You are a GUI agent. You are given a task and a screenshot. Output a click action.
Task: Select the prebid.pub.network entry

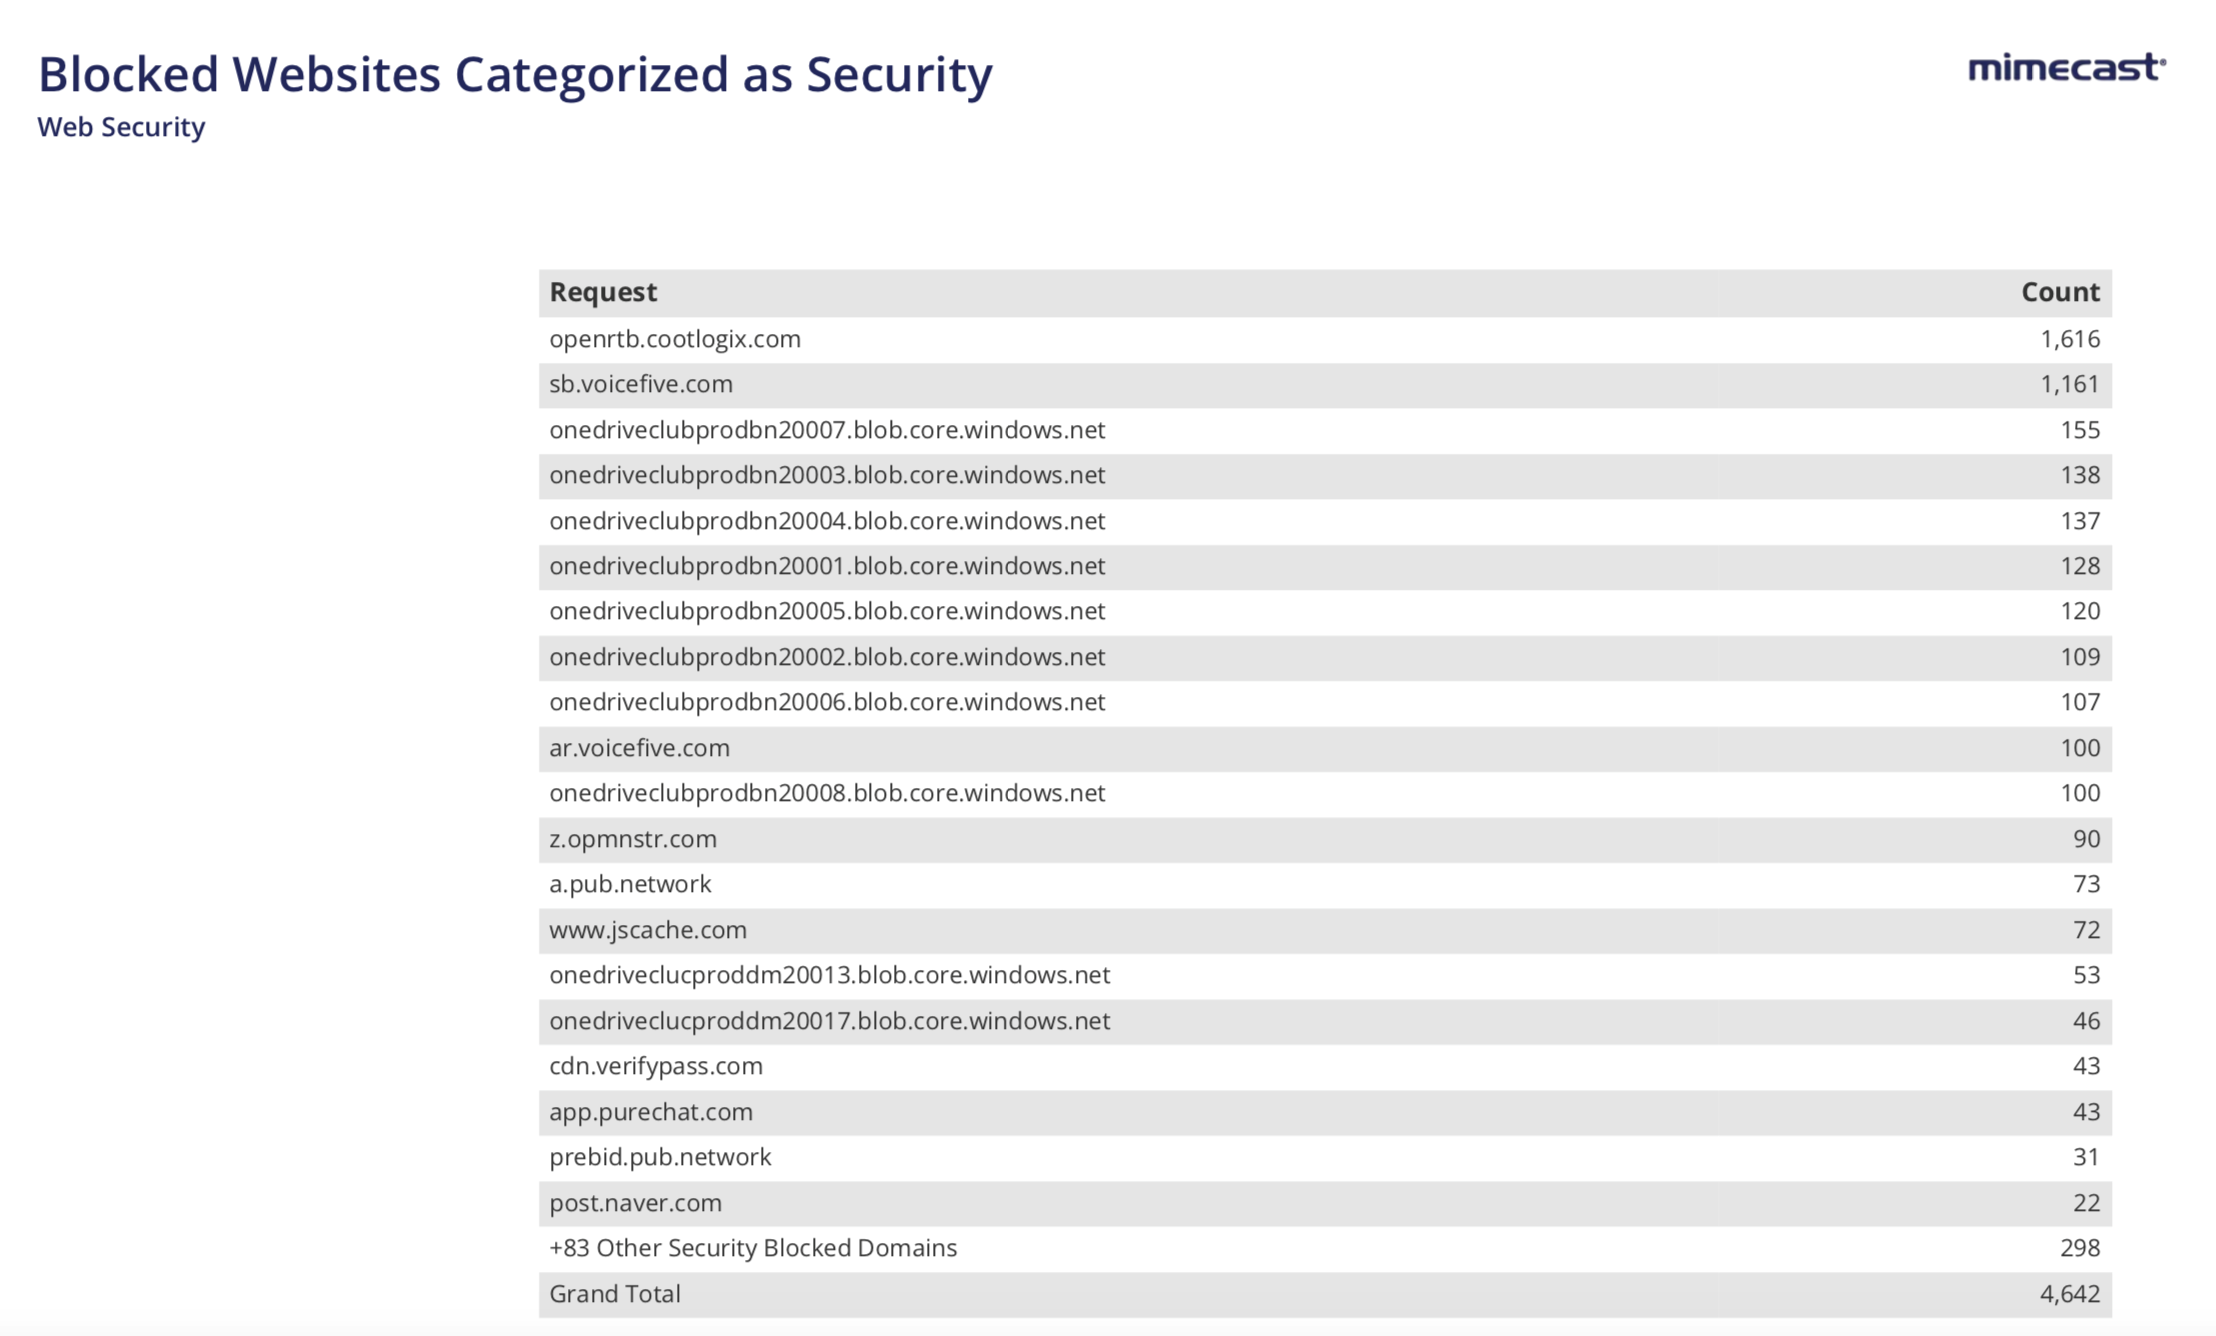660,1157
